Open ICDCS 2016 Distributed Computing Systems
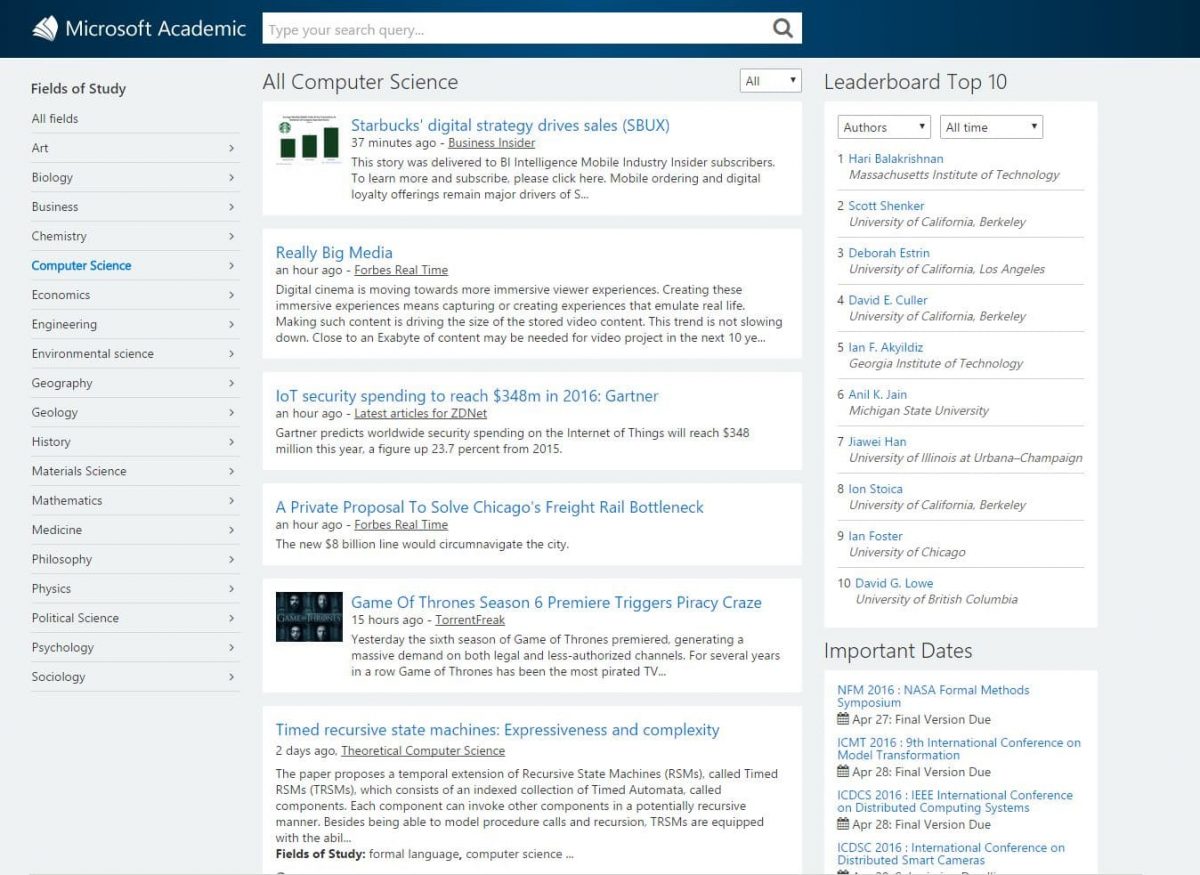 pyautogui.click(x=955, y=801)
